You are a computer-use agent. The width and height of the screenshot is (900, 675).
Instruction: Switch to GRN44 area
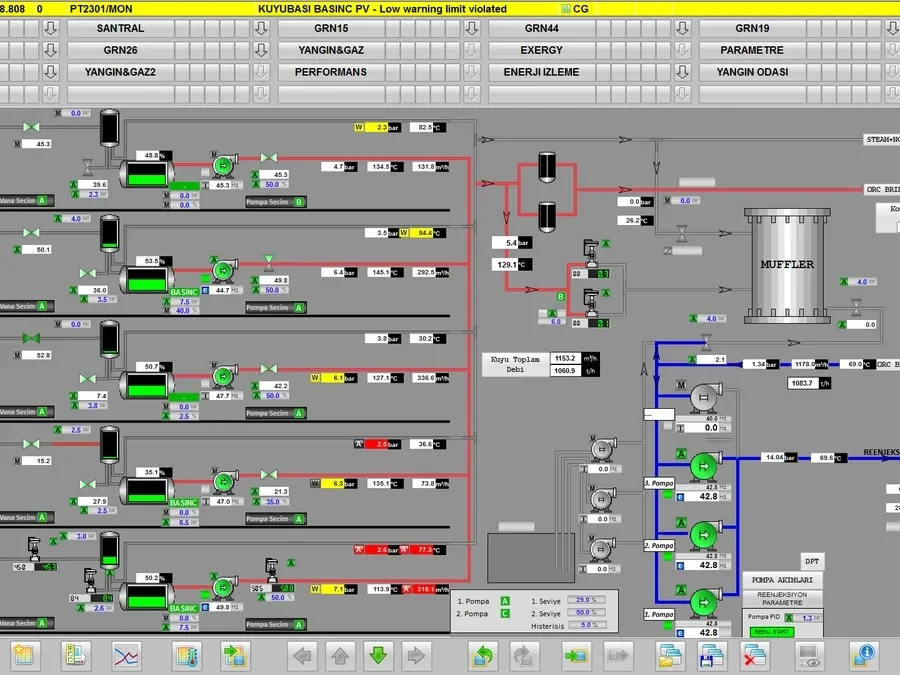[542, 28]
